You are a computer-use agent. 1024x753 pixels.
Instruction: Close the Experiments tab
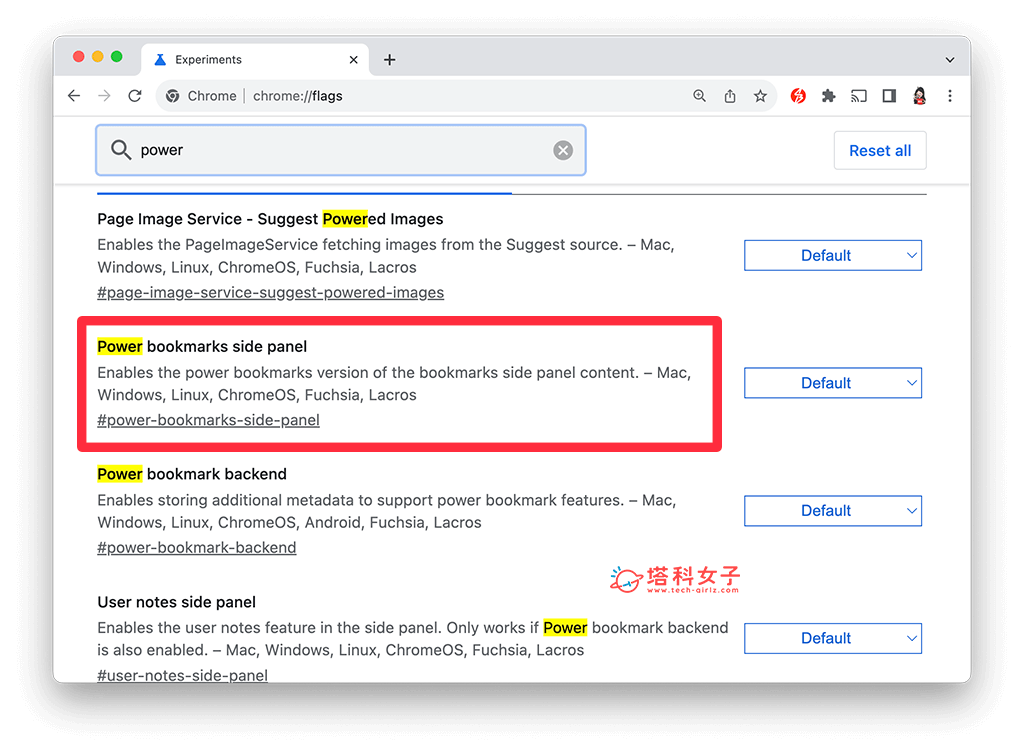(x=353, y=59)
